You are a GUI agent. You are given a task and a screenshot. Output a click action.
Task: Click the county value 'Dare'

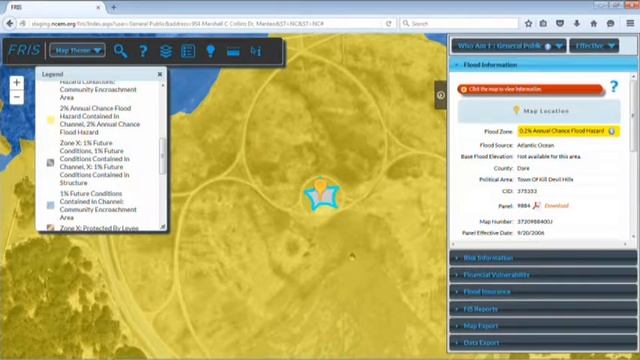(523, 168)
